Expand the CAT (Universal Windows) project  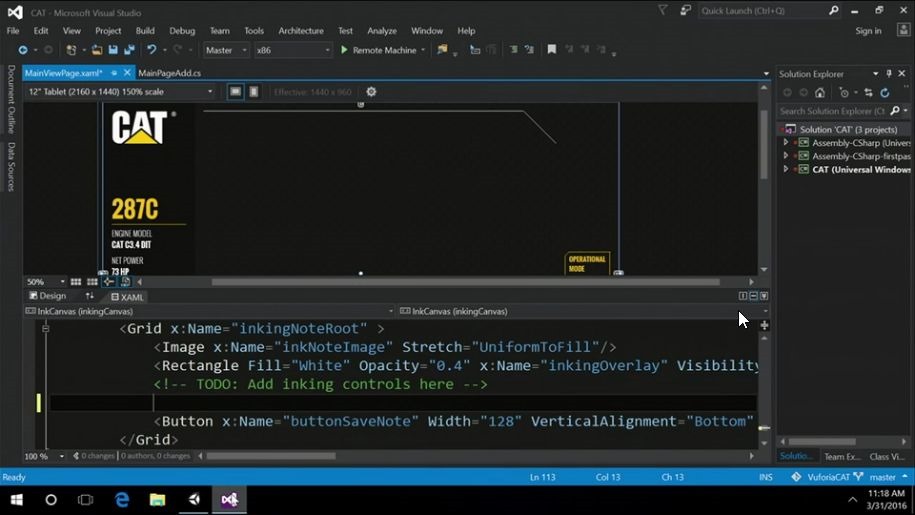point(786,170)
